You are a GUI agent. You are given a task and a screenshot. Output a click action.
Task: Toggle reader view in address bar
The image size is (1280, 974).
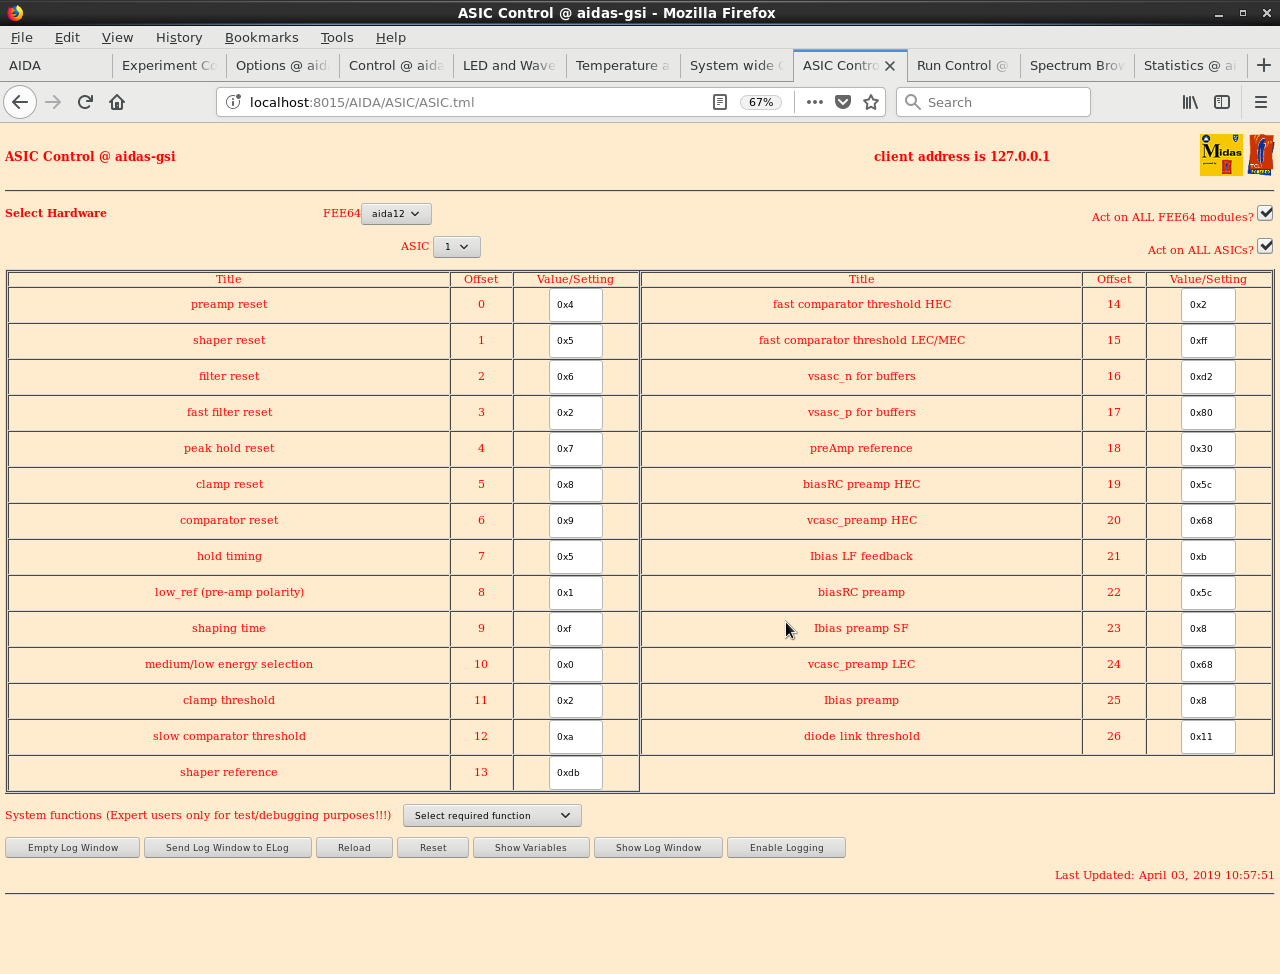719,102
